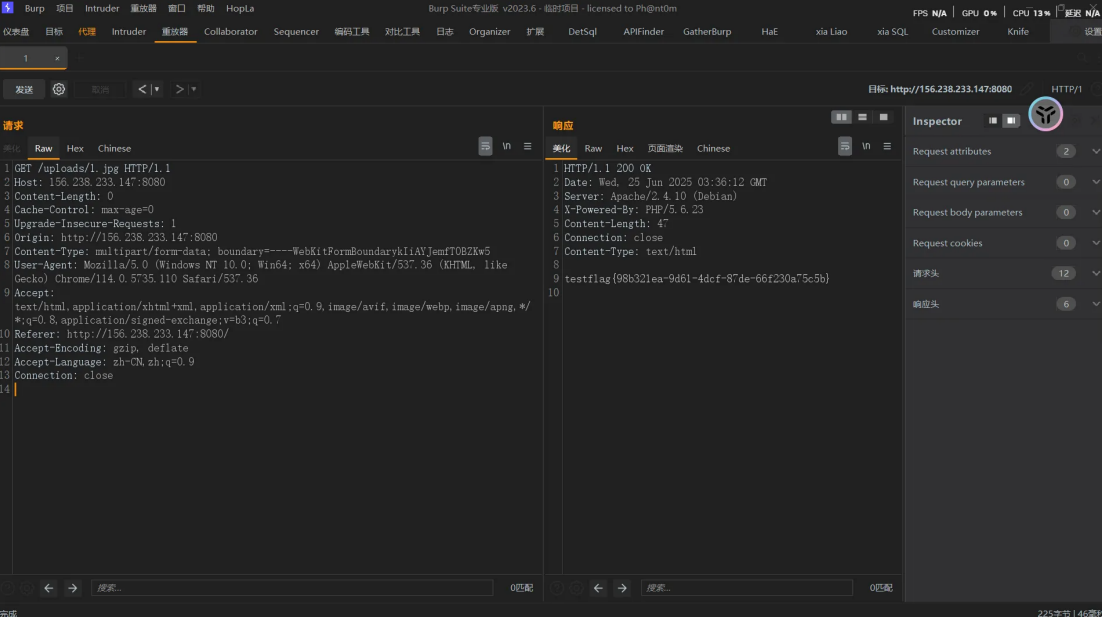Viewport: 1102px width, 617px height.
Task: Open the history back dropdown arrow
Action: pyautogui.click(x=157, y=89)
